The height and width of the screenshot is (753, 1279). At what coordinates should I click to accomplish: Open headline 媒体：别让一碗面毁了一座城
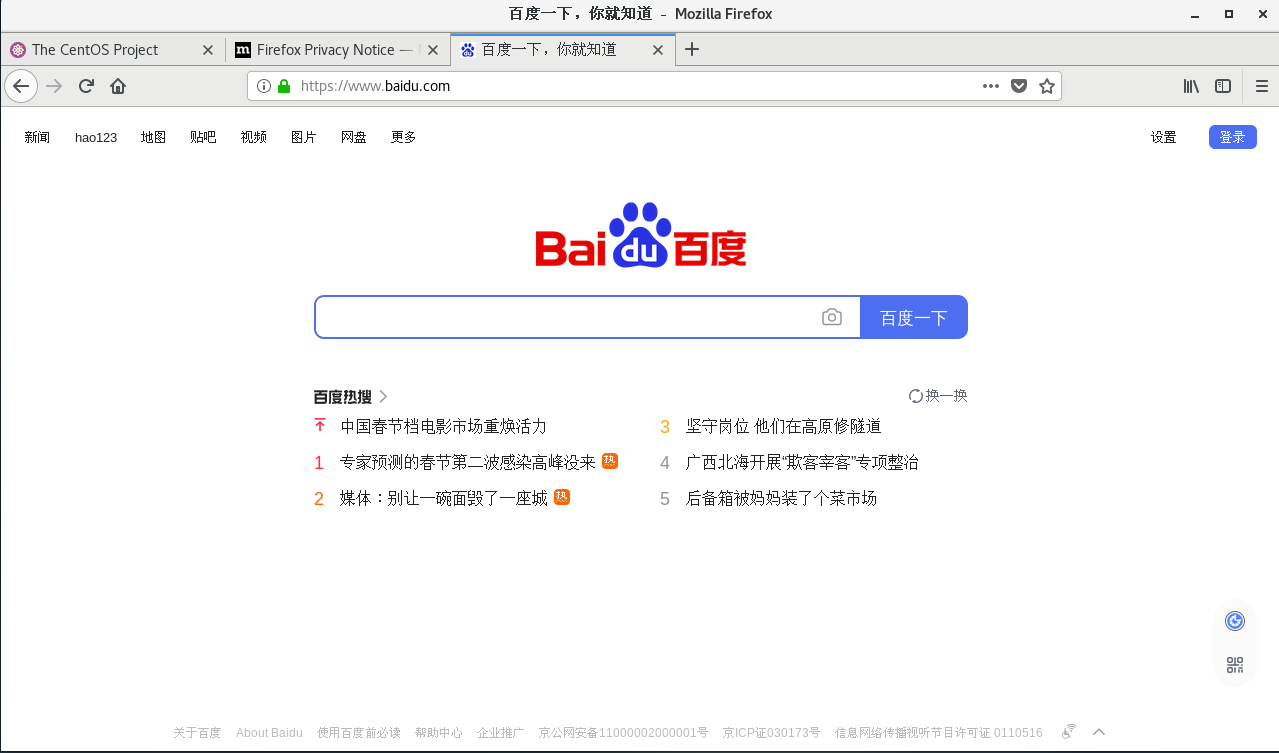coord(443,498)
